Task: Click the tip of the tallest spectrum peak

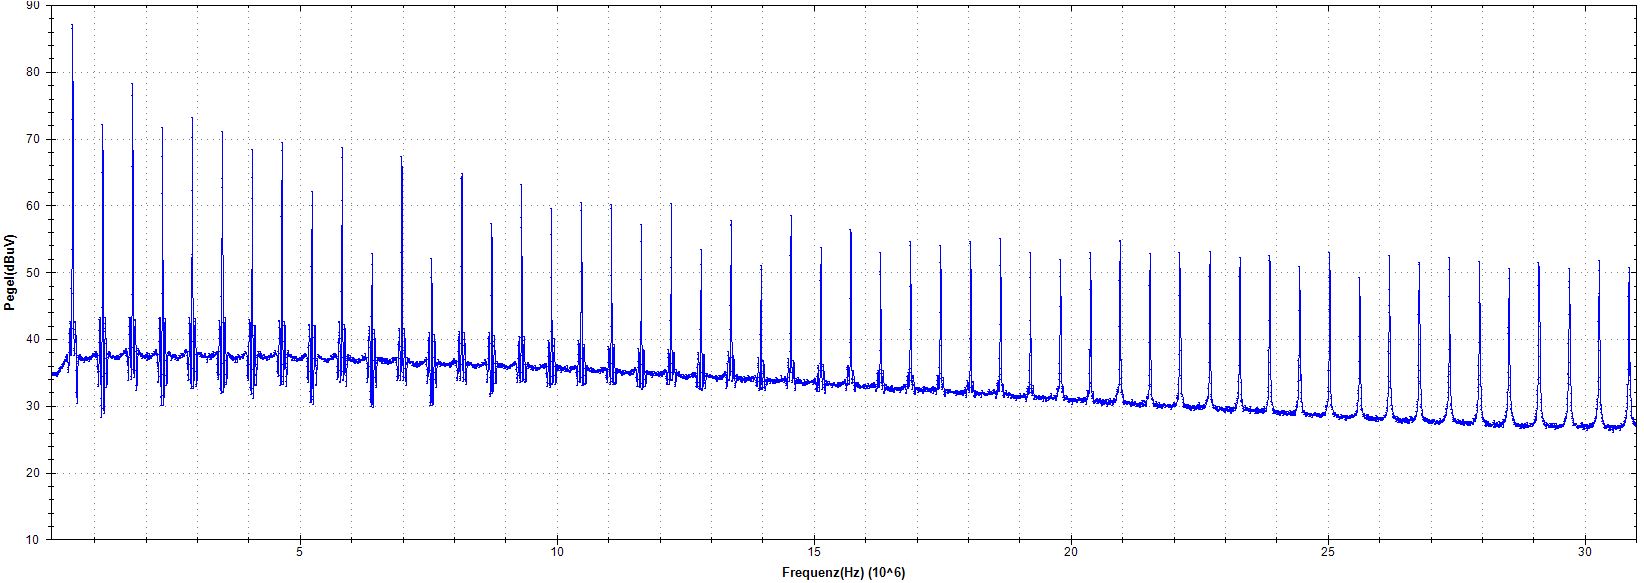Action: coord(72,25)
